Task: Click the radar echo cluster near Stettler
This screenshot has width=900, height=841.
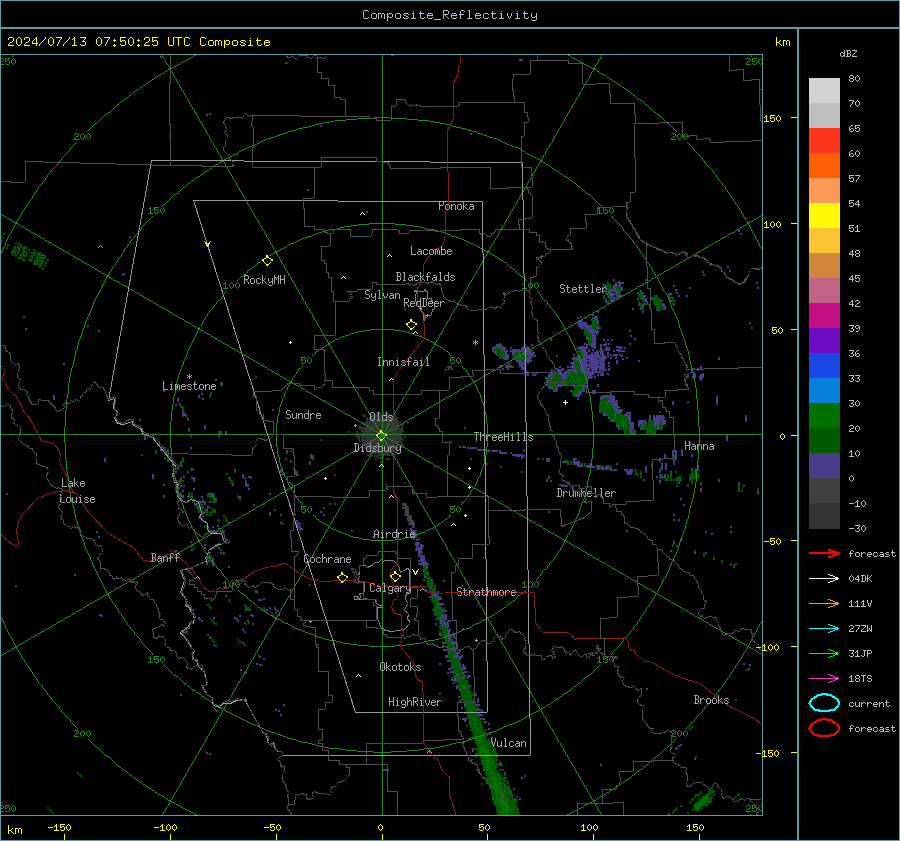Action: pyautogui.click(x=612, y=291)
